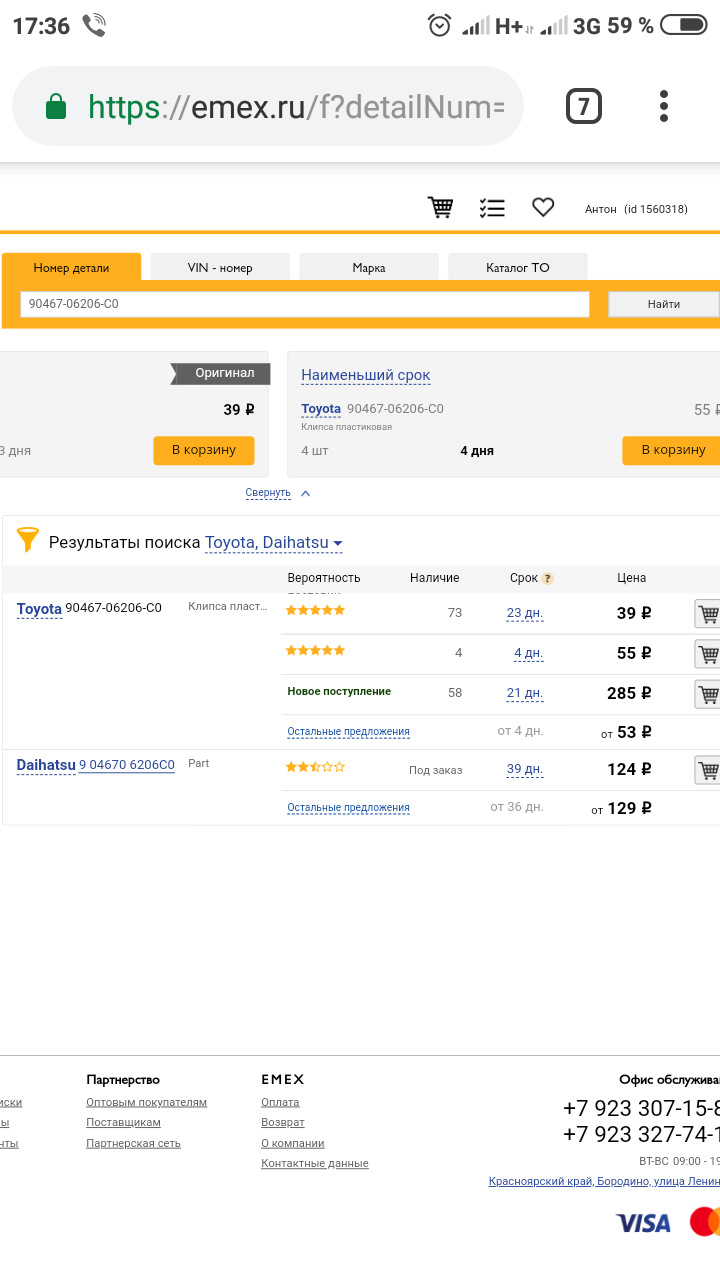Click the 23 дн. delivery term

pos(525,613)
